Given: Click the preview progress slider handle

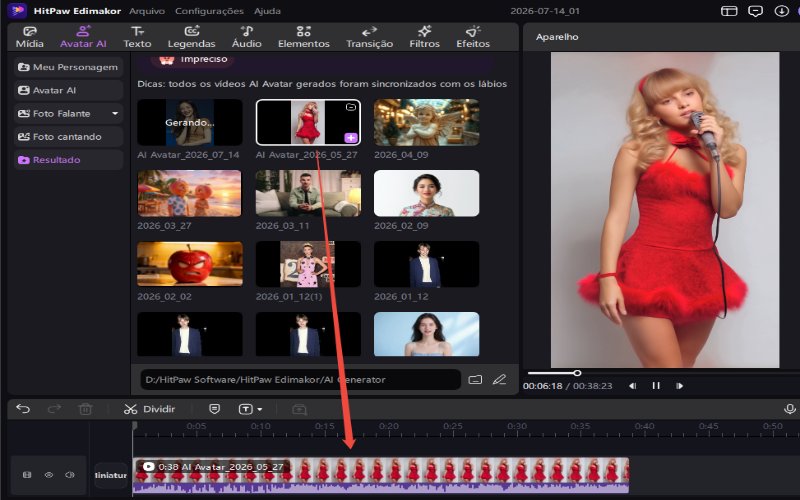Looking at the screenshot, I should [x=577, y=373].
